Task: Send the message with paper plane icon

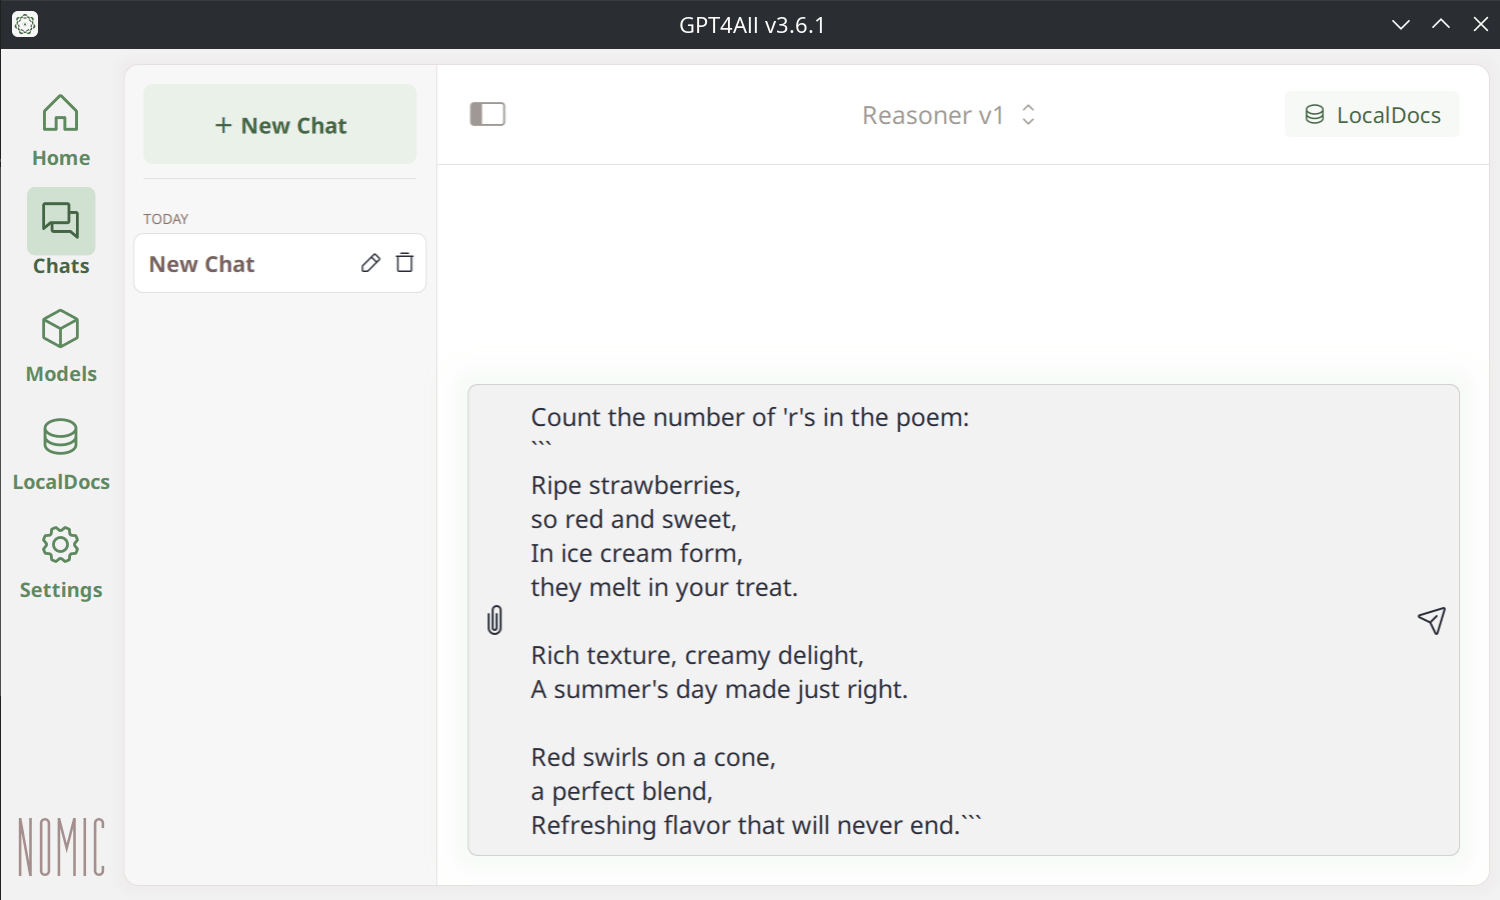Action: click(x=1431, y=621)
